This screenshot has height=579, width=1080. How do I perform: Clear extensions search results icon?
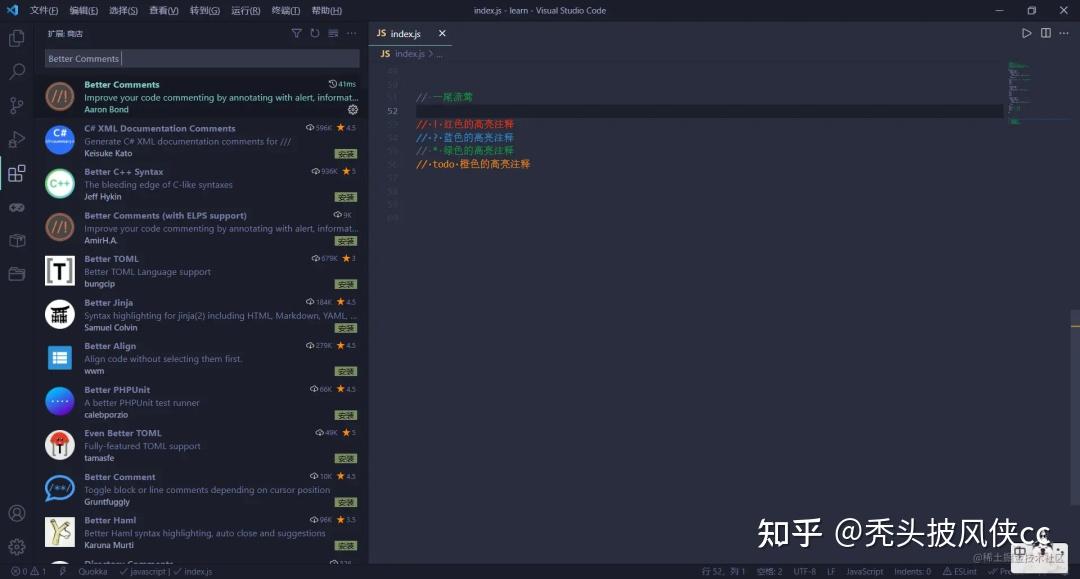333,33
